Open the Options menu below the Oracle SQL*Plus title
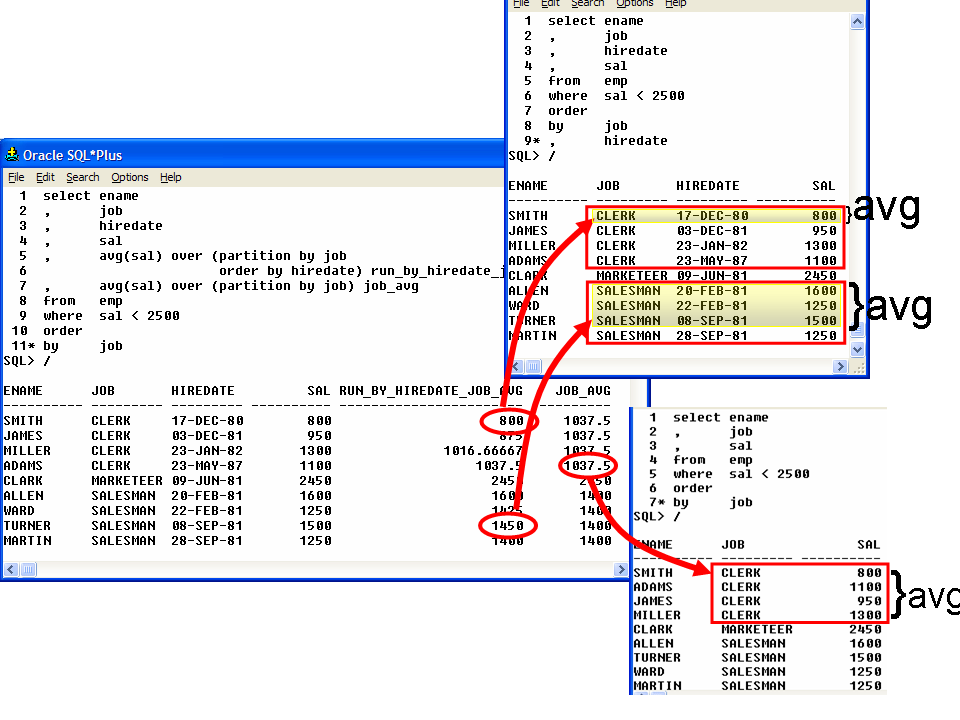960x720 pixels. click(x=130, y=177)
